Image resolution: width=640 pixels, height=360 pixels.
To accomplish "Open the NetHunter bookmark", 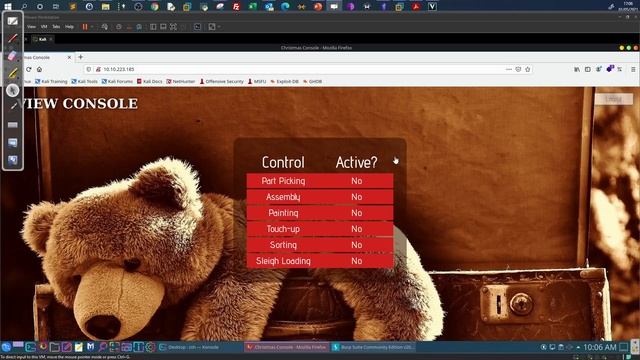I will [x=181, y=82].
